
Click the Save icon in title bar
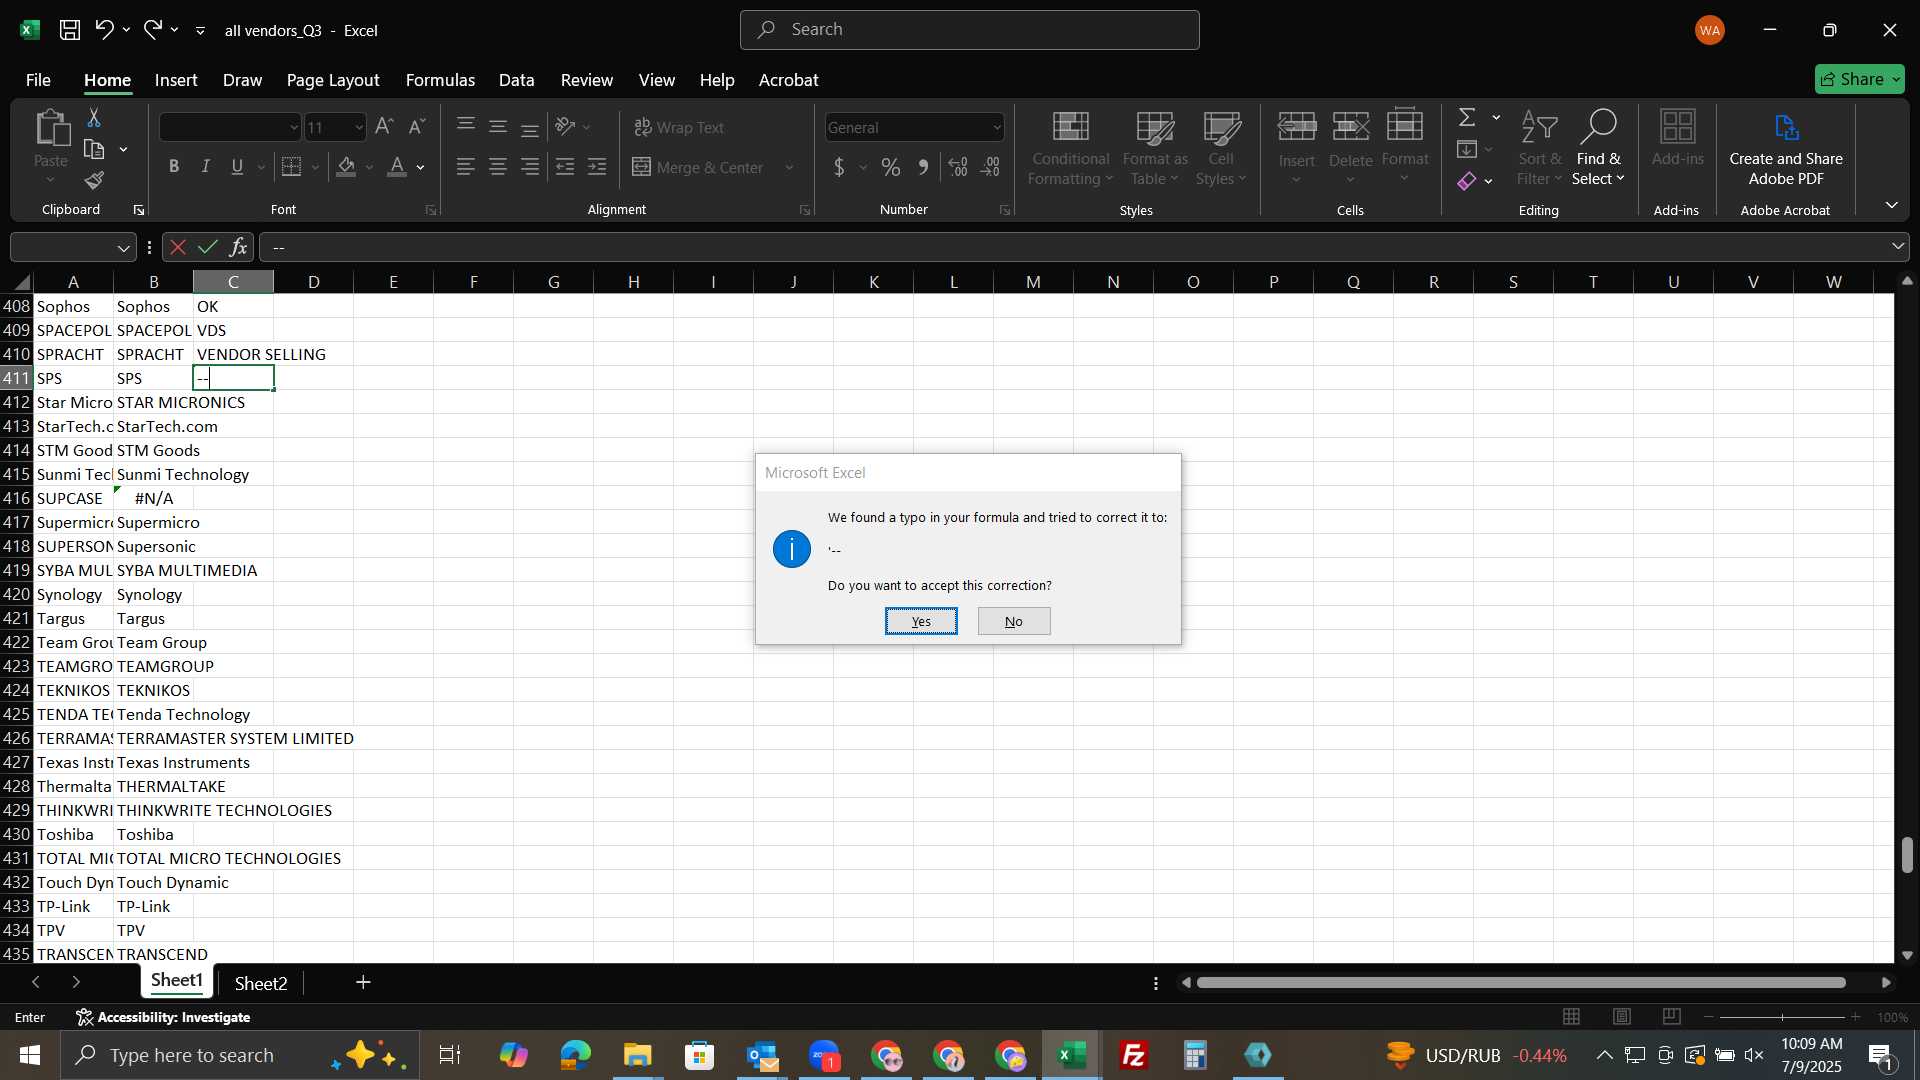70,30
